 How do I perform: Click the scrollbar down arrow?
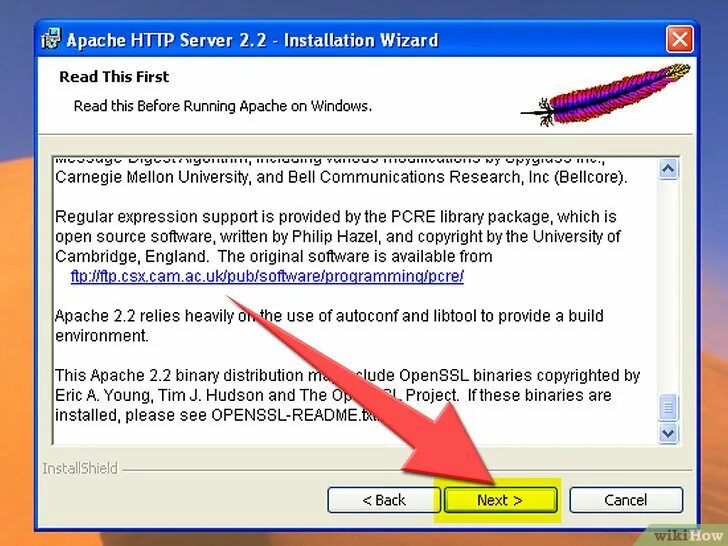point(668,433)
